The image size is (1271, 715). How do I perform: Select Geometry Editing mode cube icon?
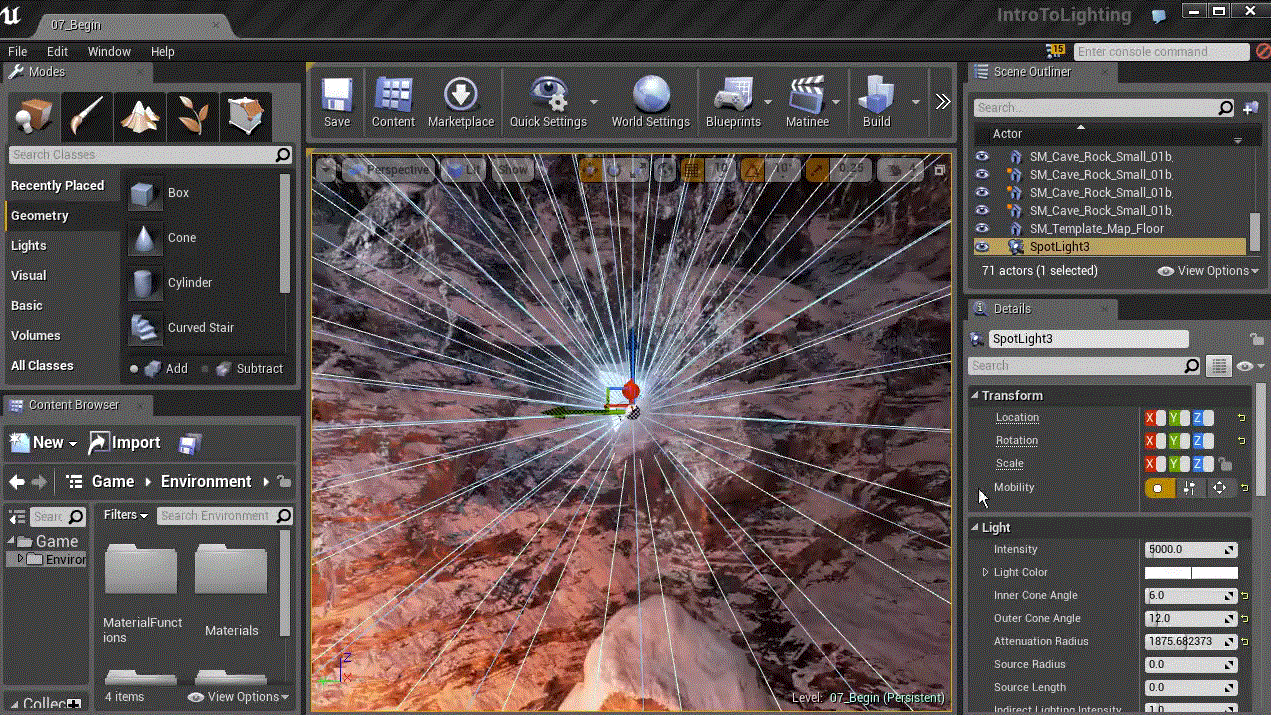(x=246, y=117)
